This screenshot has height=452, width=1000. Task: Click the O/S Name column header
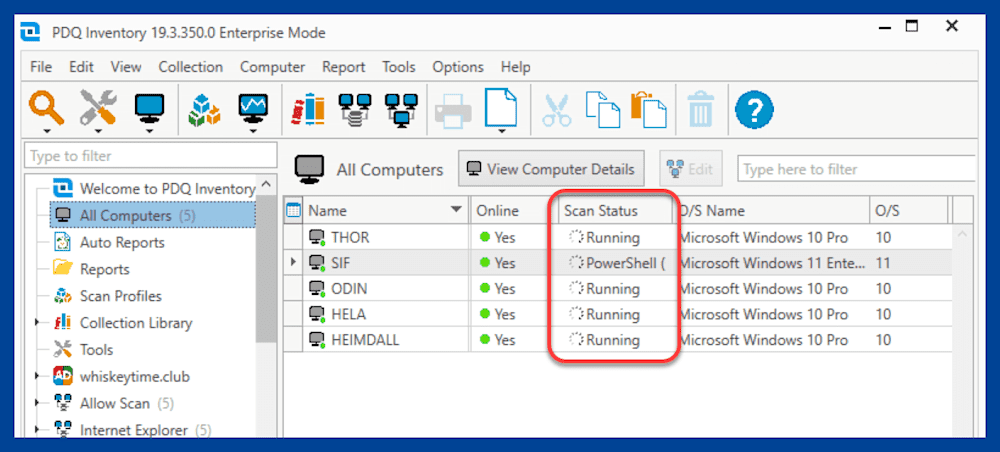coord(772,210)
